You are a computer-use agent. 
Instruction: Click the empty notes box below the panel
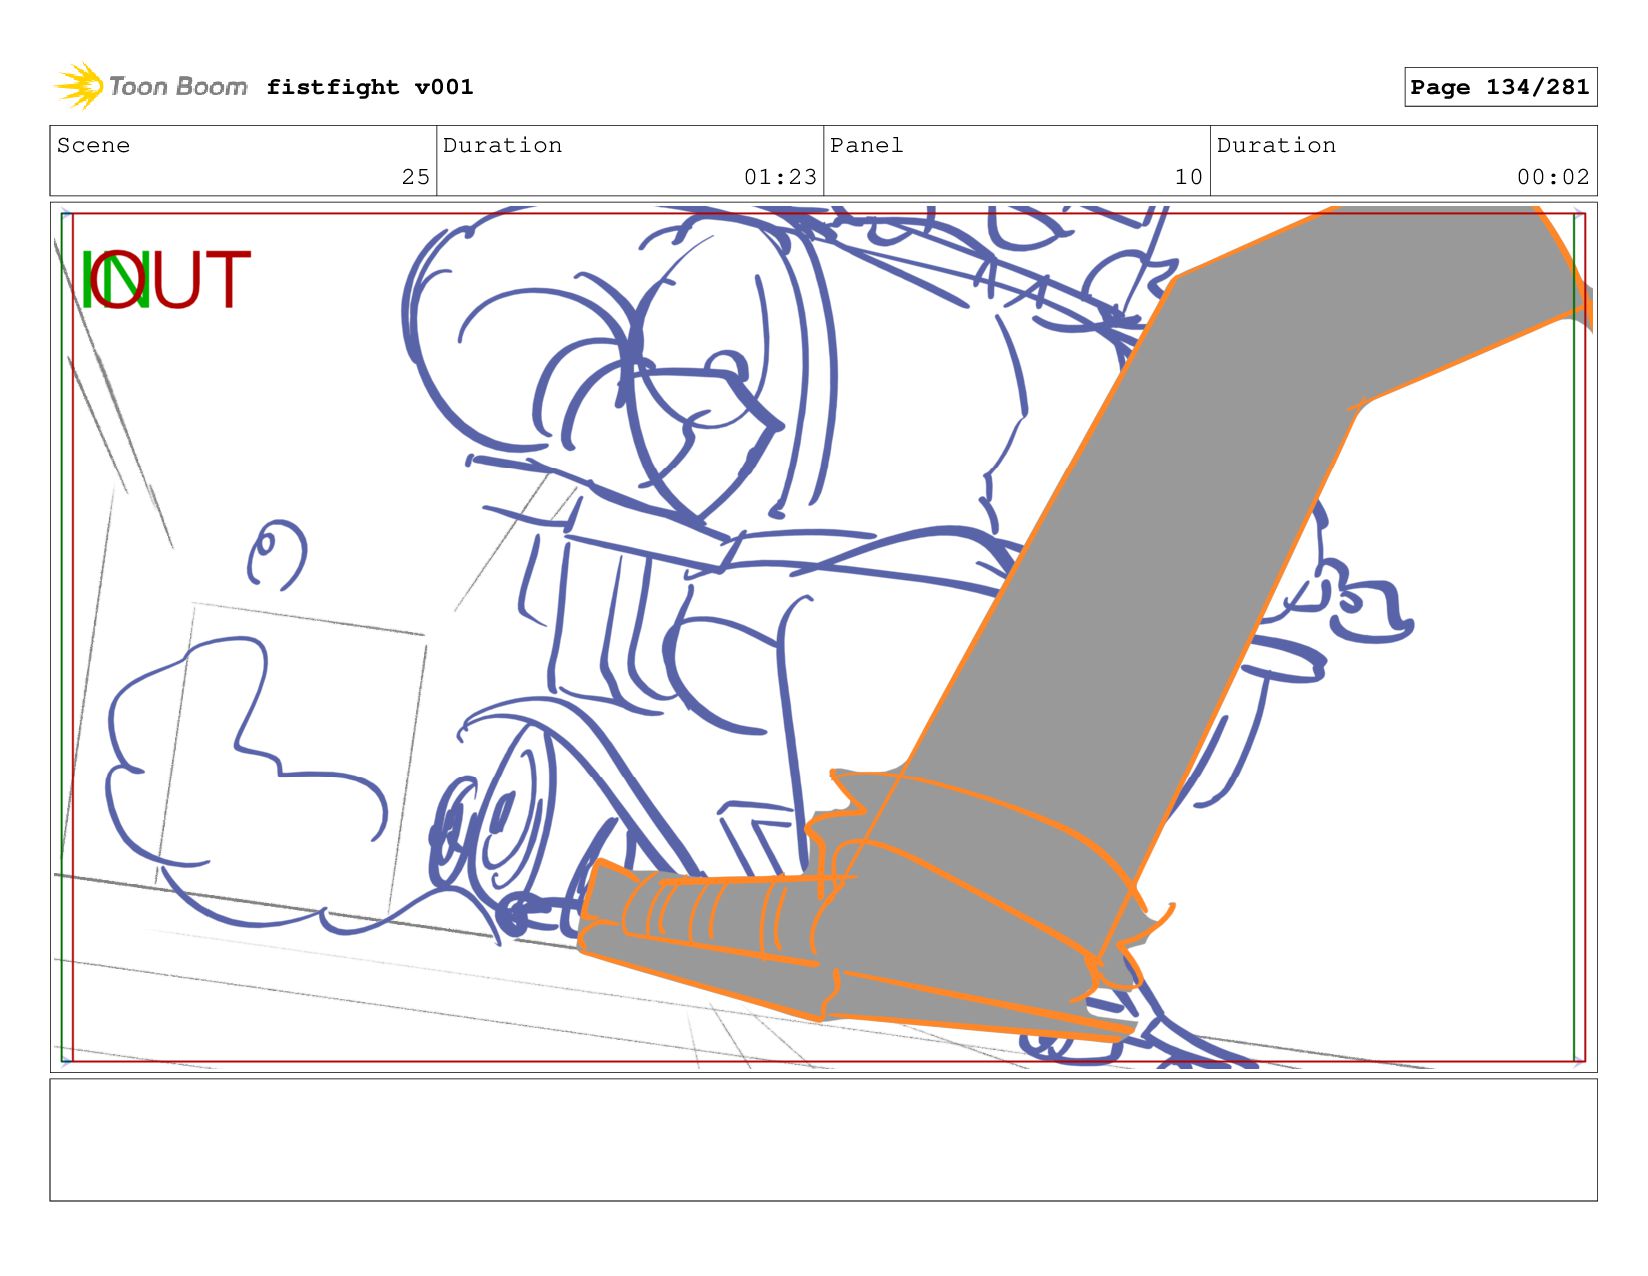823,1139
